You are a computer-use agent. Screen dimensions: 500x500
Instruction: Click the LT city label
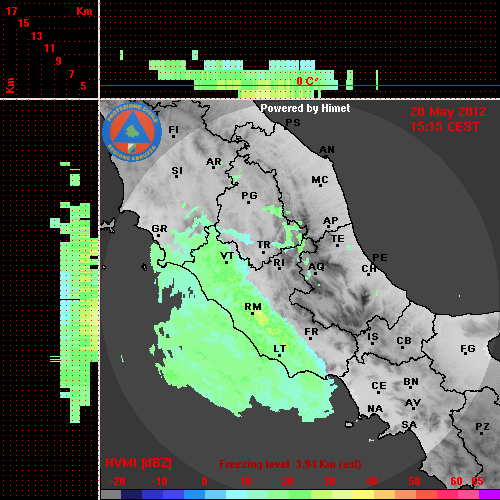click(x=280, y=349)
